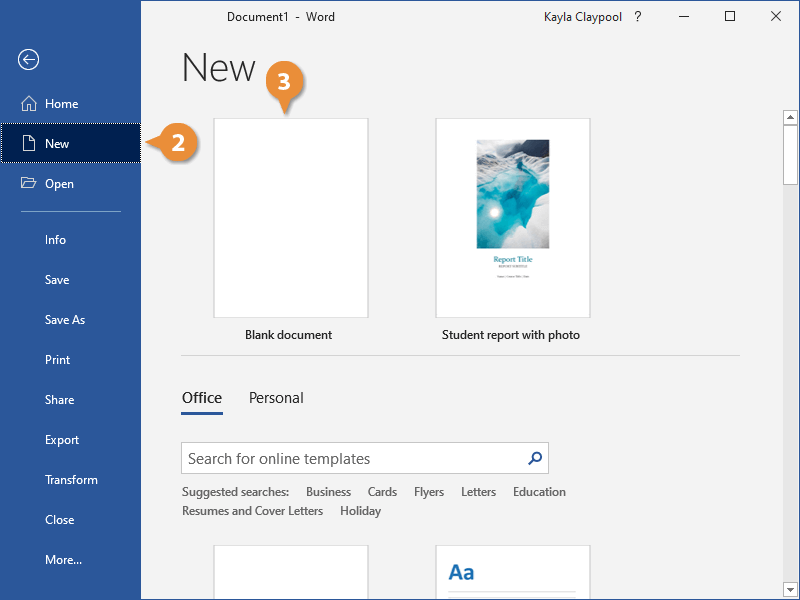Create a Blank document from thumbnail
The image size is (800, 600).
[290, 218]
